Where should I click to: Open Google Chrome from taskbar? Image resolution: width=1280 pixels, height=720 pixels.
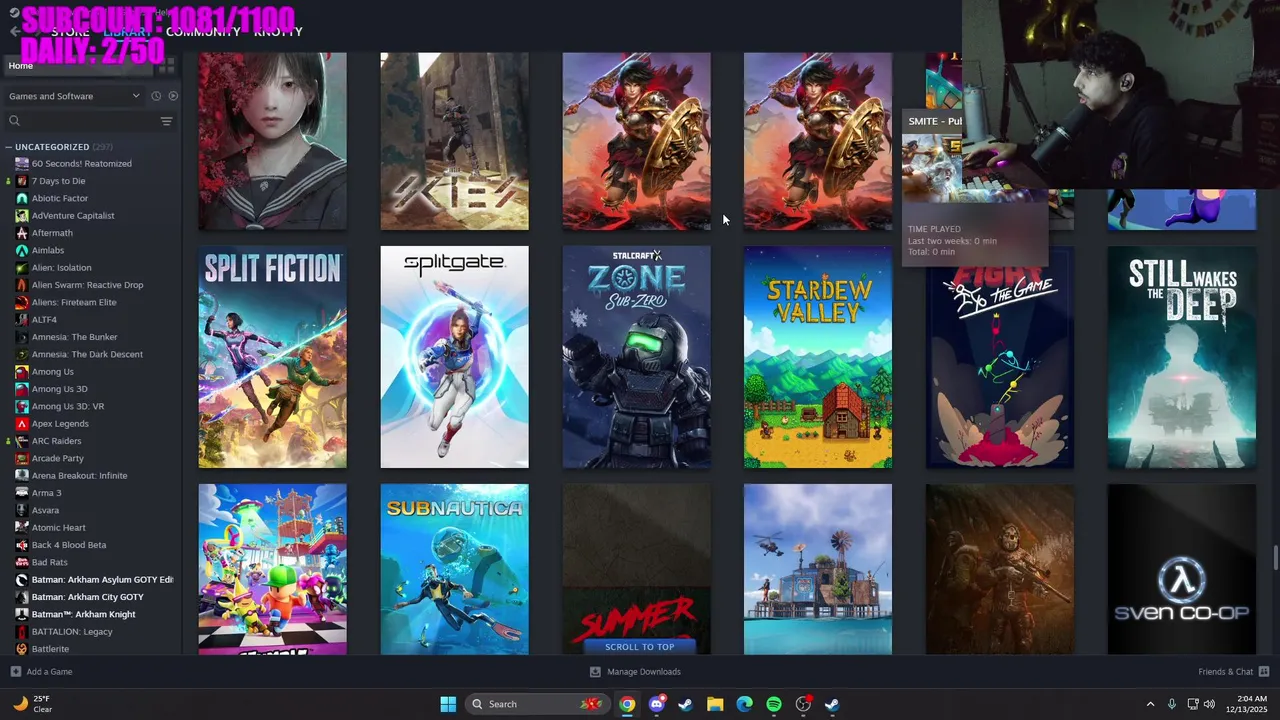pos(626,704)
